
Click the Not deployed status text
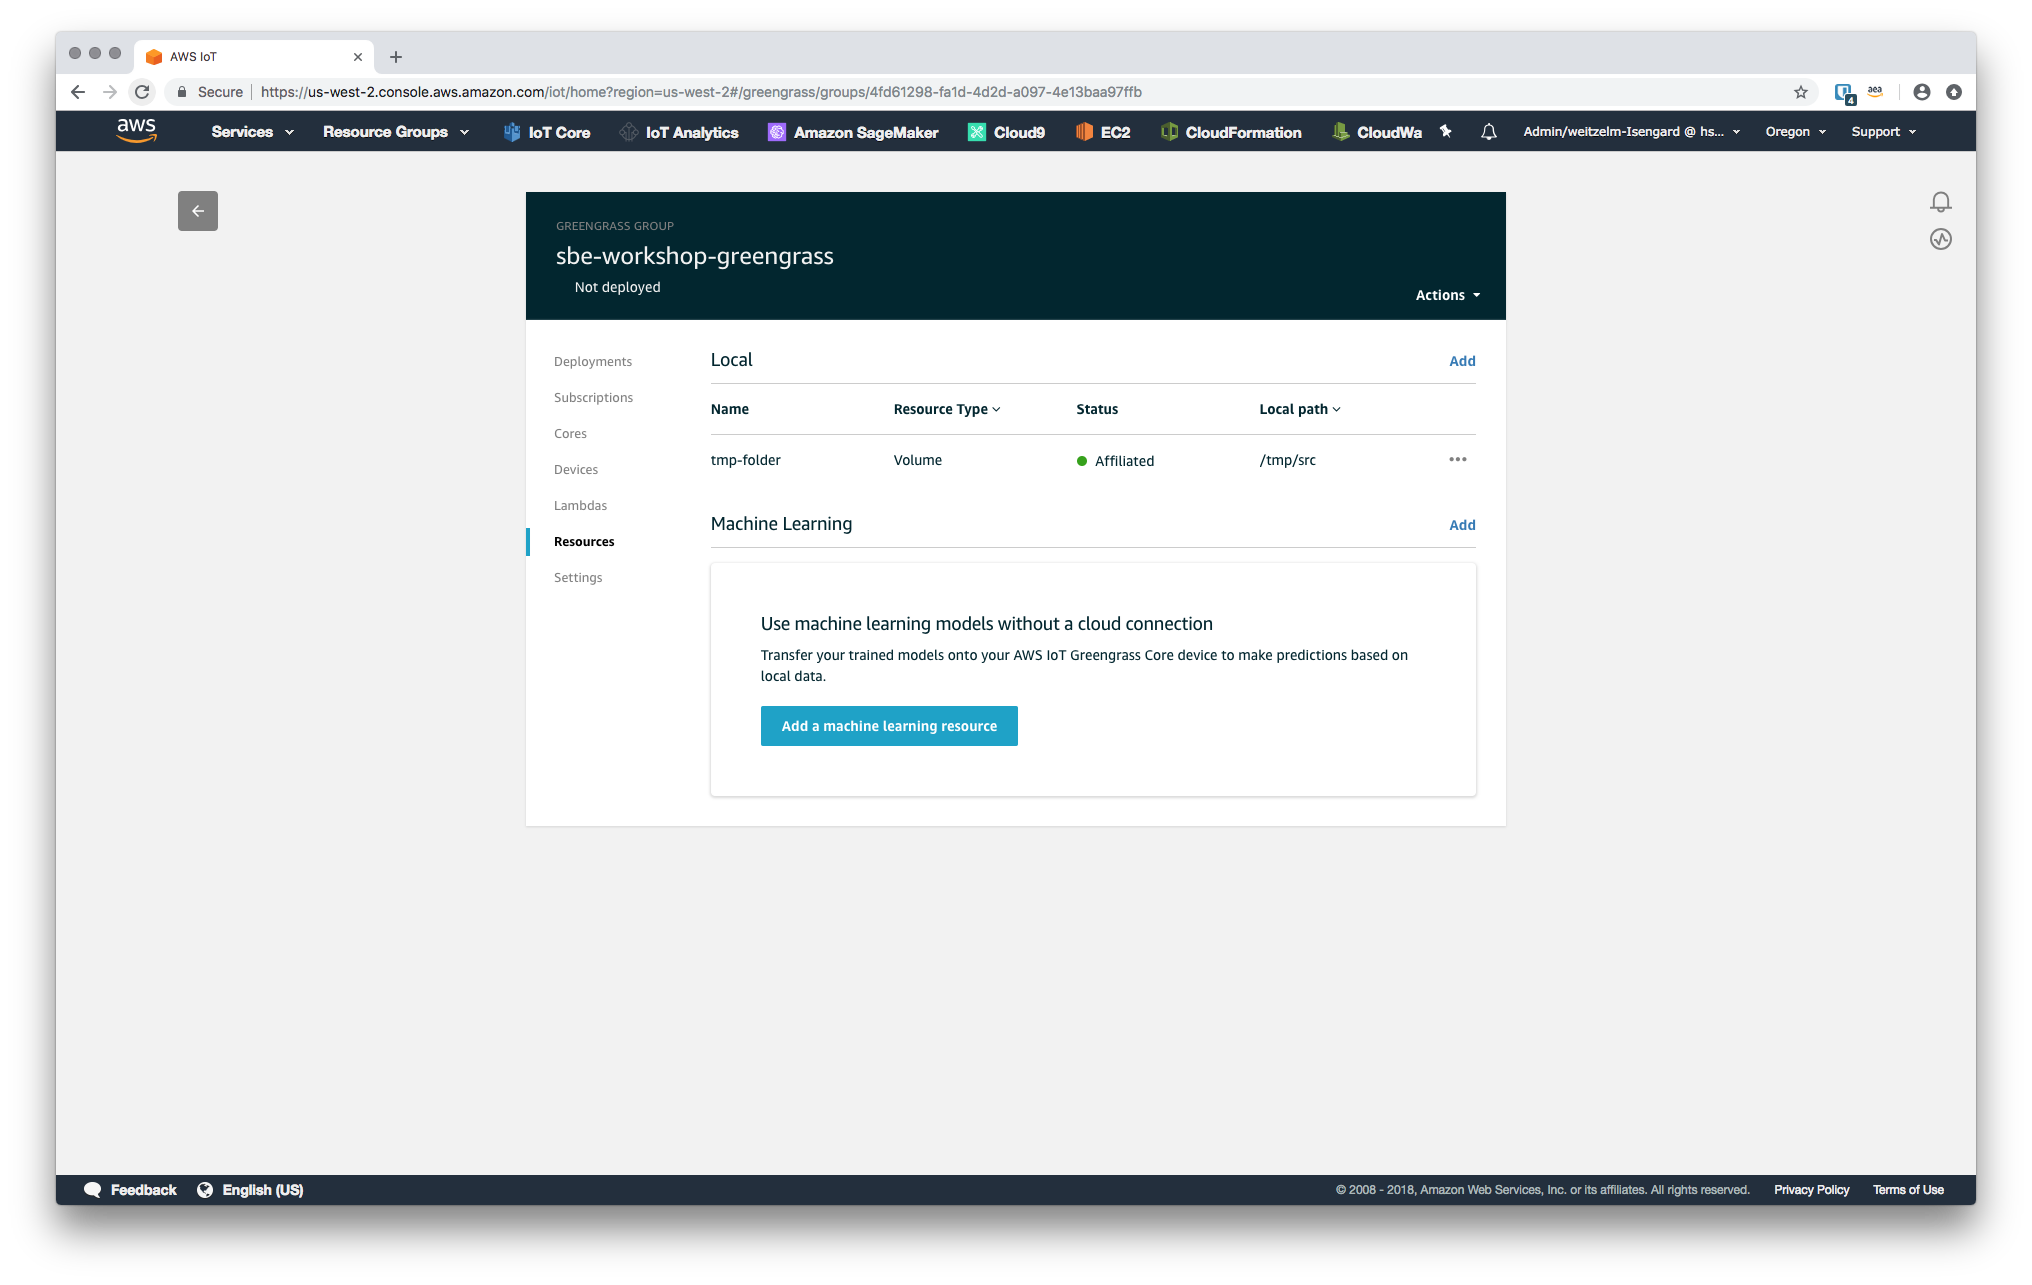coord(617,287)
